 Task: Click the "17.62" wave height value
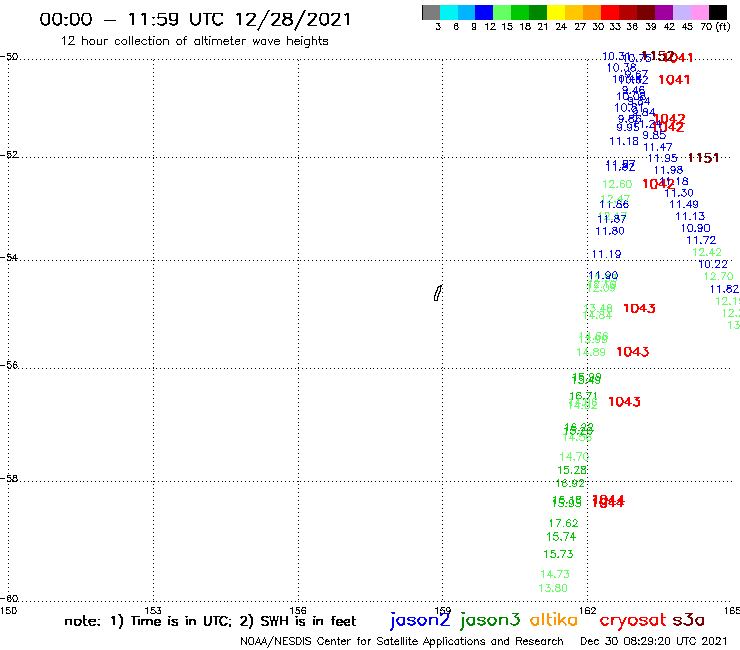tap(563, 523)
